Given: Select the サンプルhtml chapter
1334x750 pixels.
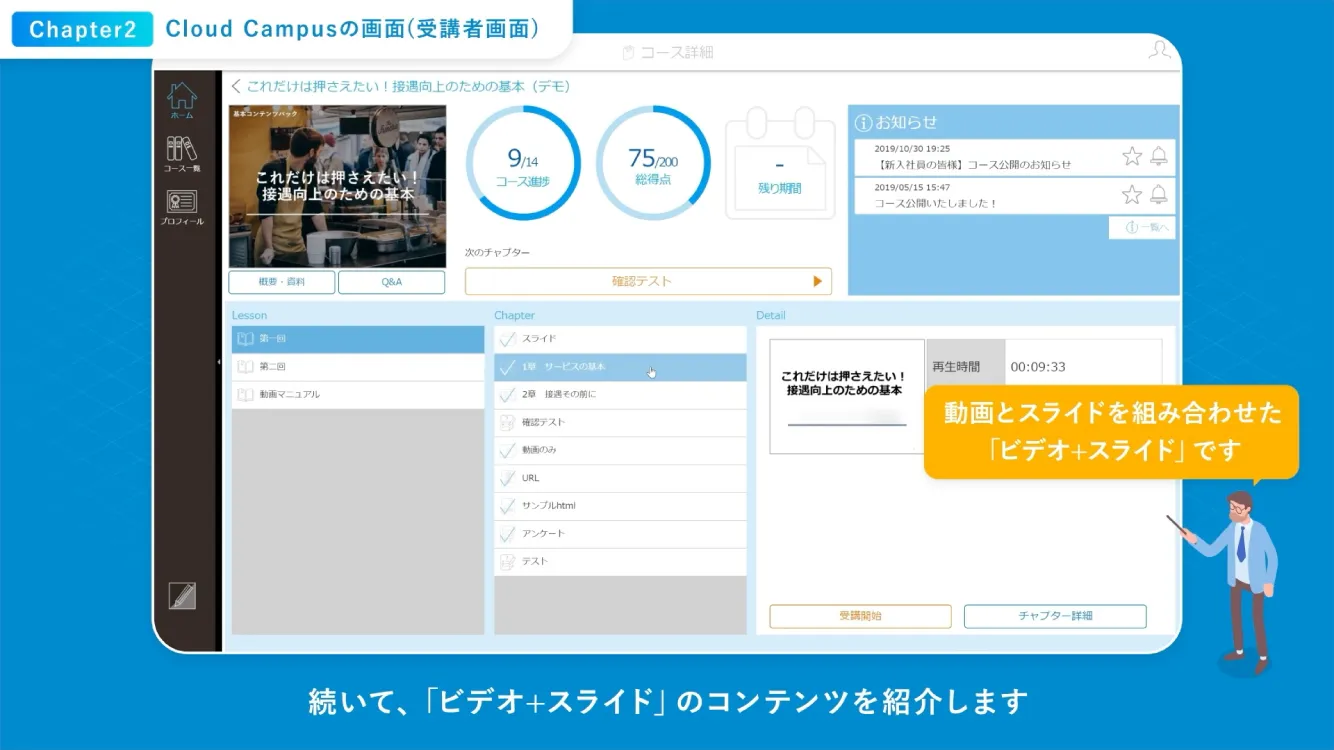Looking at the screenshot, I should point(620,506).
